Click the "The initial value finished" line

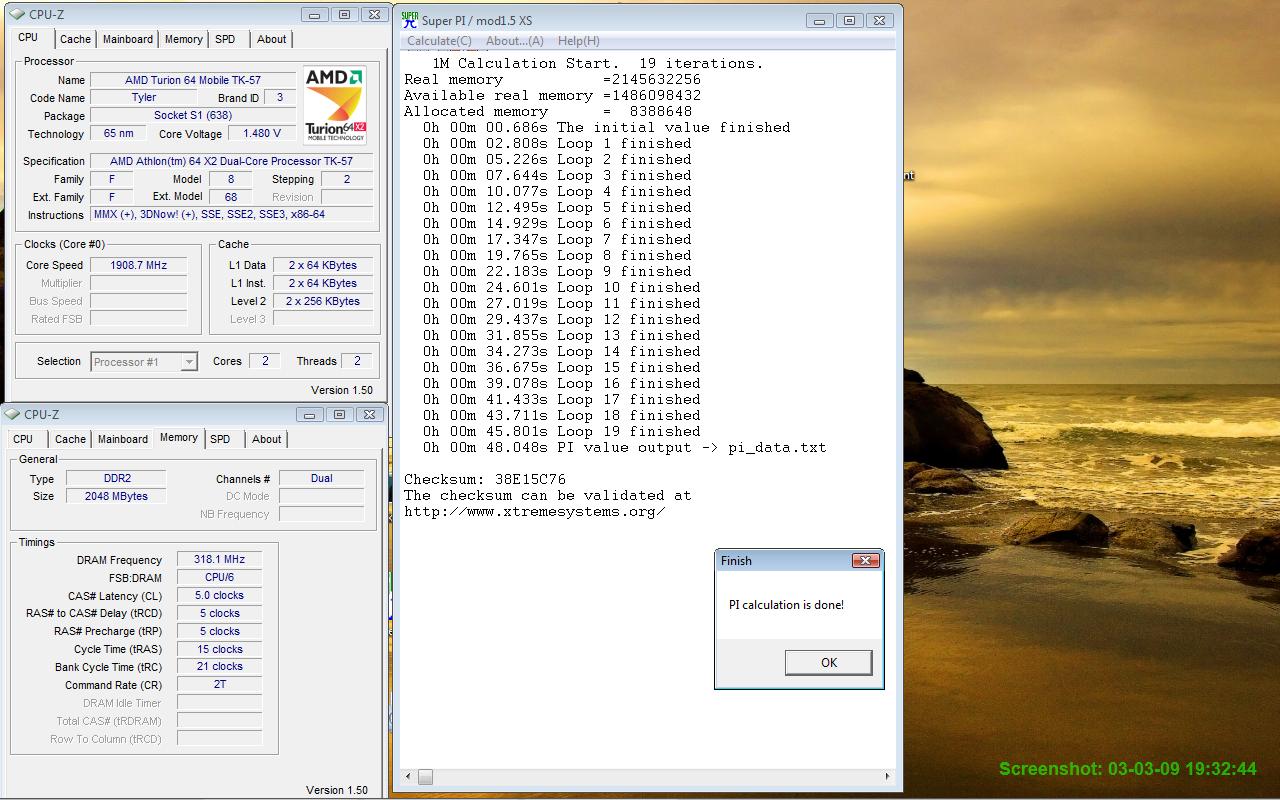pyautogui.click(x=606, y=127)
